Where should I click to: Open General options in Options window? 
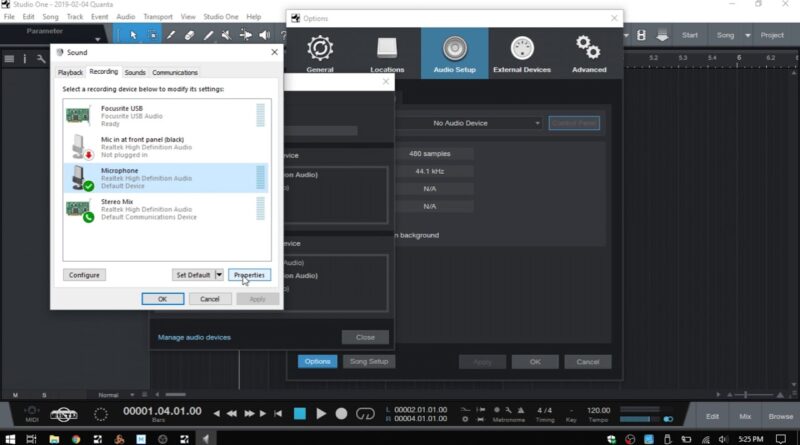point(320,54)
